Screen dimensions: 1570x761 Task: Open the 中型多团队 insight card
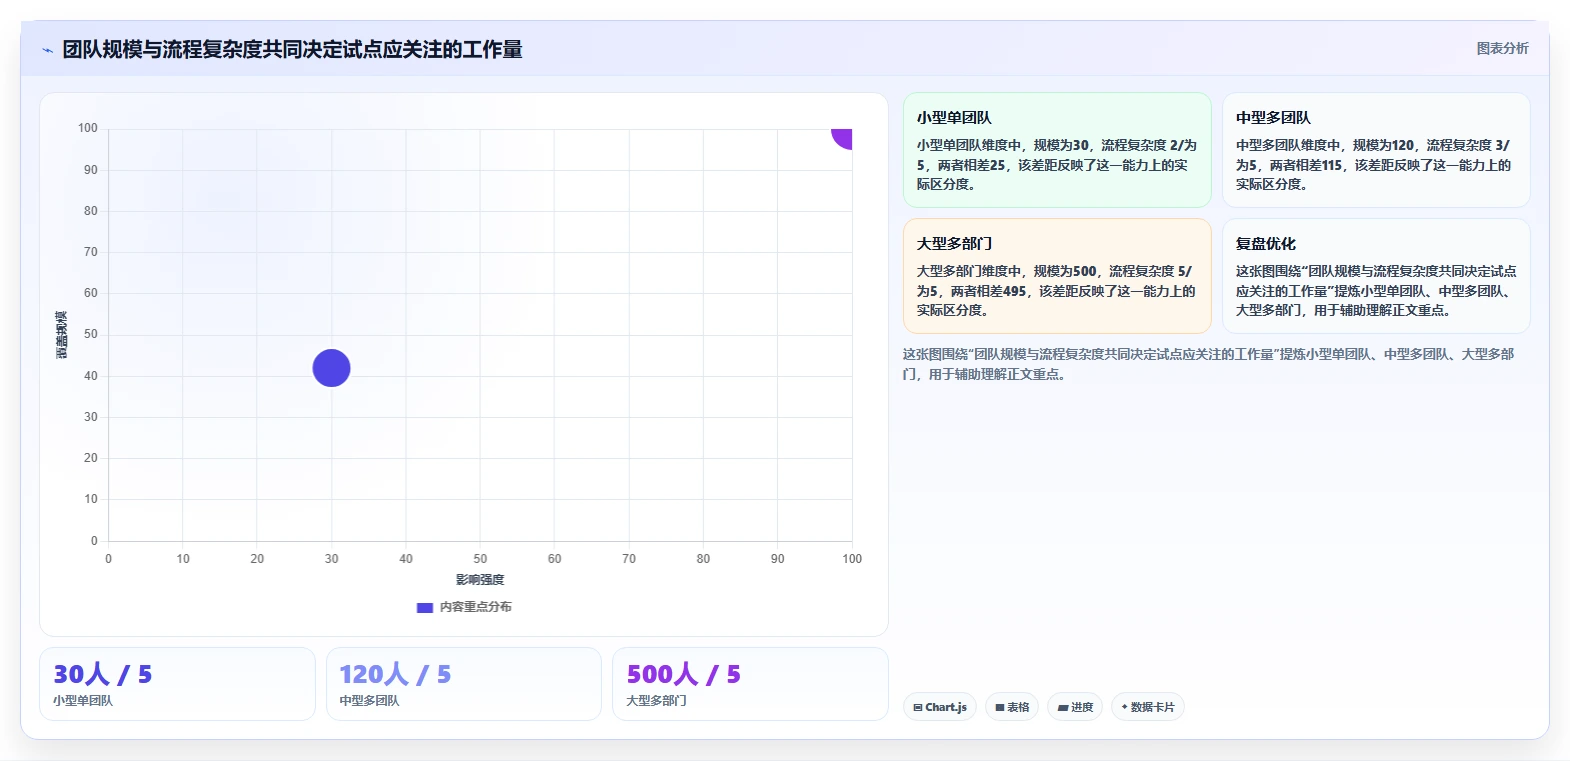point(1376,150)
